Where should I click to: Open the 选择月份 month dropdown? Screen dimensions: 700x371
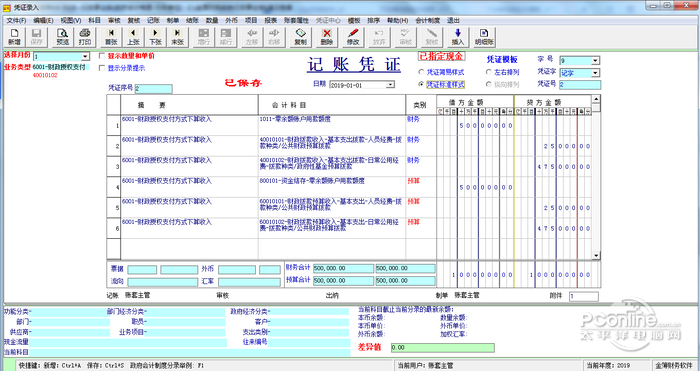pyautogui.click(x=85, y=57)
